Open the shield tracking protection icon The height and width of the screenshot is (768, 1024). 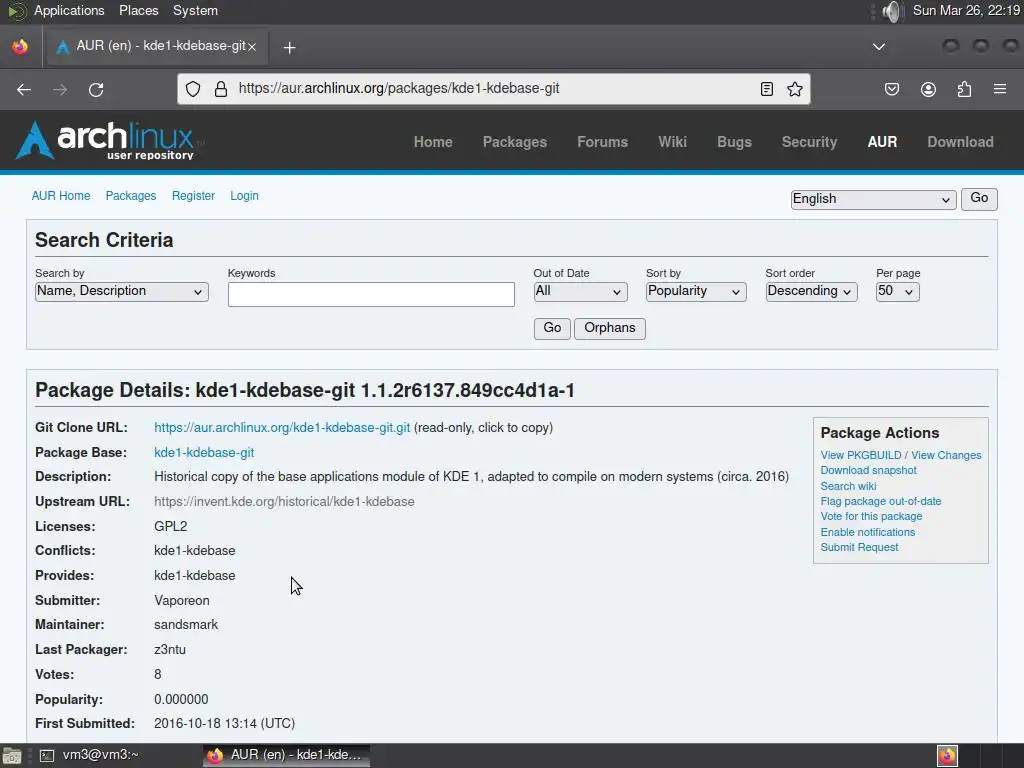tap(193, 89)
